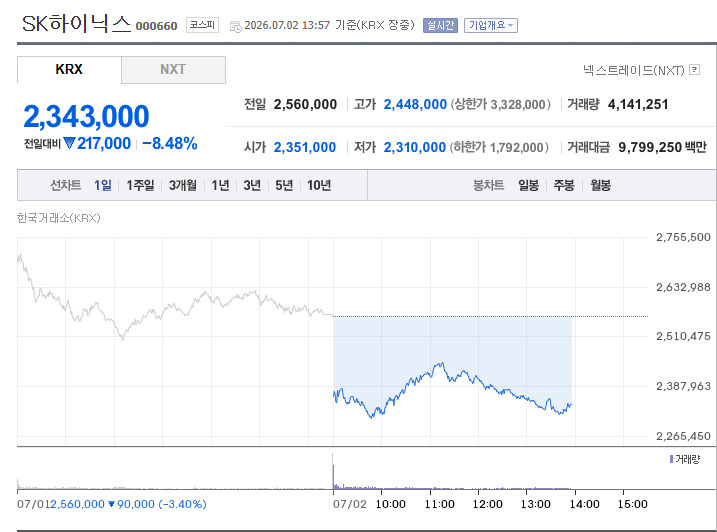The height and width of the screenshot is (532, 717).
Task: Click the 한국거래소(KRX) chart caption
Action: [x=59, y=218]
